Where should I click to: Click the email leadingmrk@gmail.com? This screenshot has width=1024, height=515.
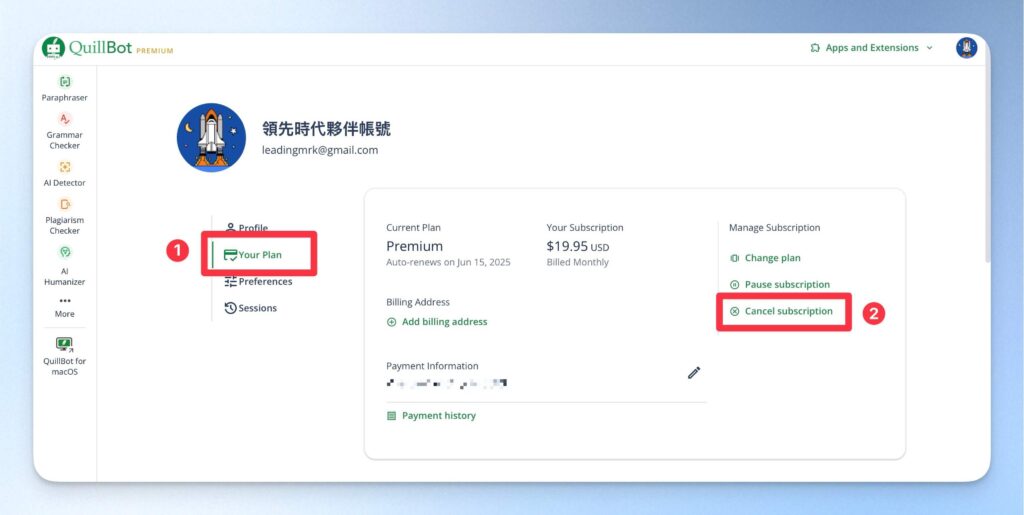[320, 150]
